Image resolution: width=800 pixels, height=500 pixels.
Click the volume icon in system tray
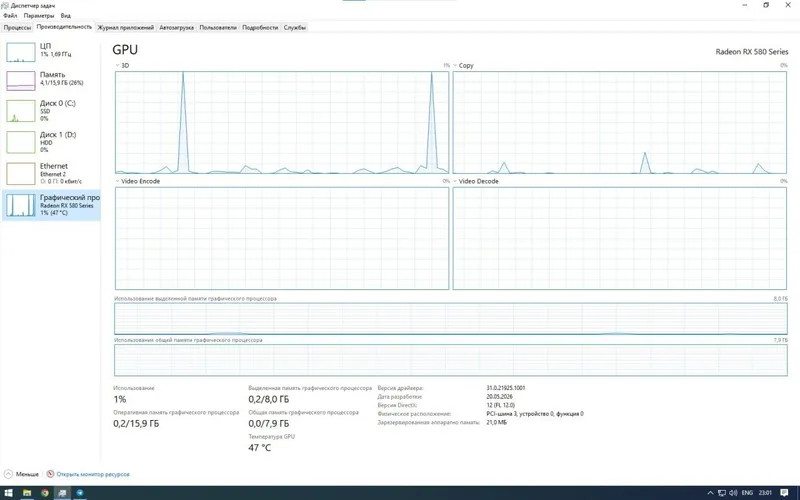tap(733, 493)
